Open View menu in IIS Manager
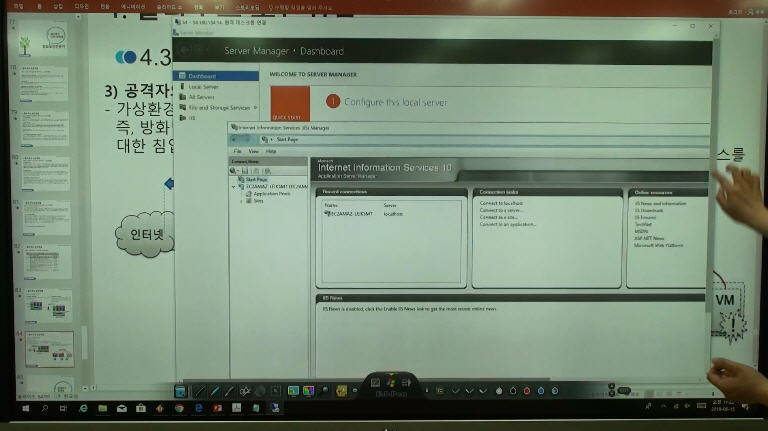768x431 pixels. click(x=254, y=151)
